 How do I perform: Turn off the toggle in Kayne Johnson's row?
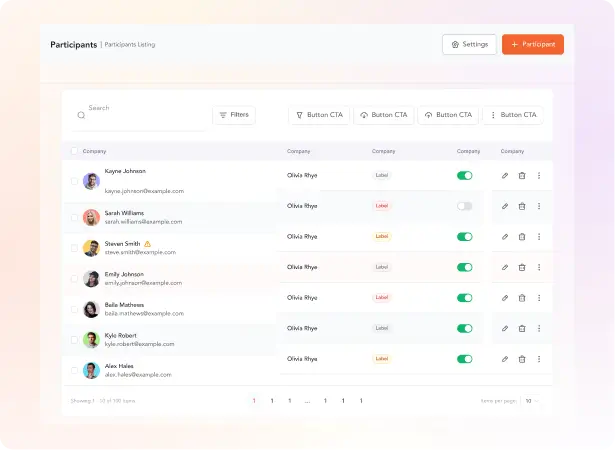click(464, 176)
